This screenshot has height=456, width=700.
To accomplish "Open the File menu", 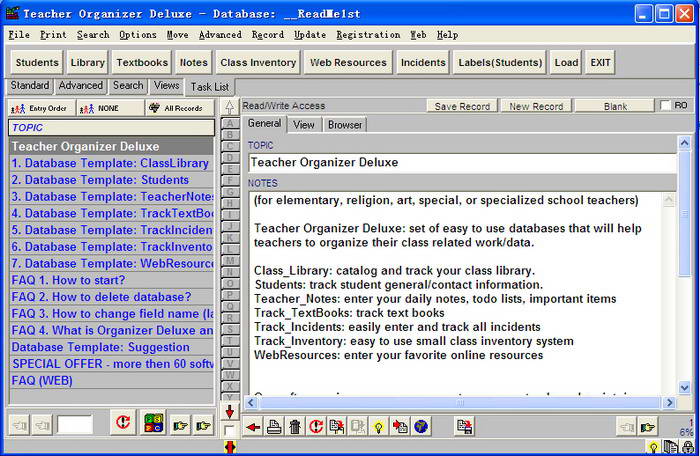I will pyautogui.click(x=19, y=35).
